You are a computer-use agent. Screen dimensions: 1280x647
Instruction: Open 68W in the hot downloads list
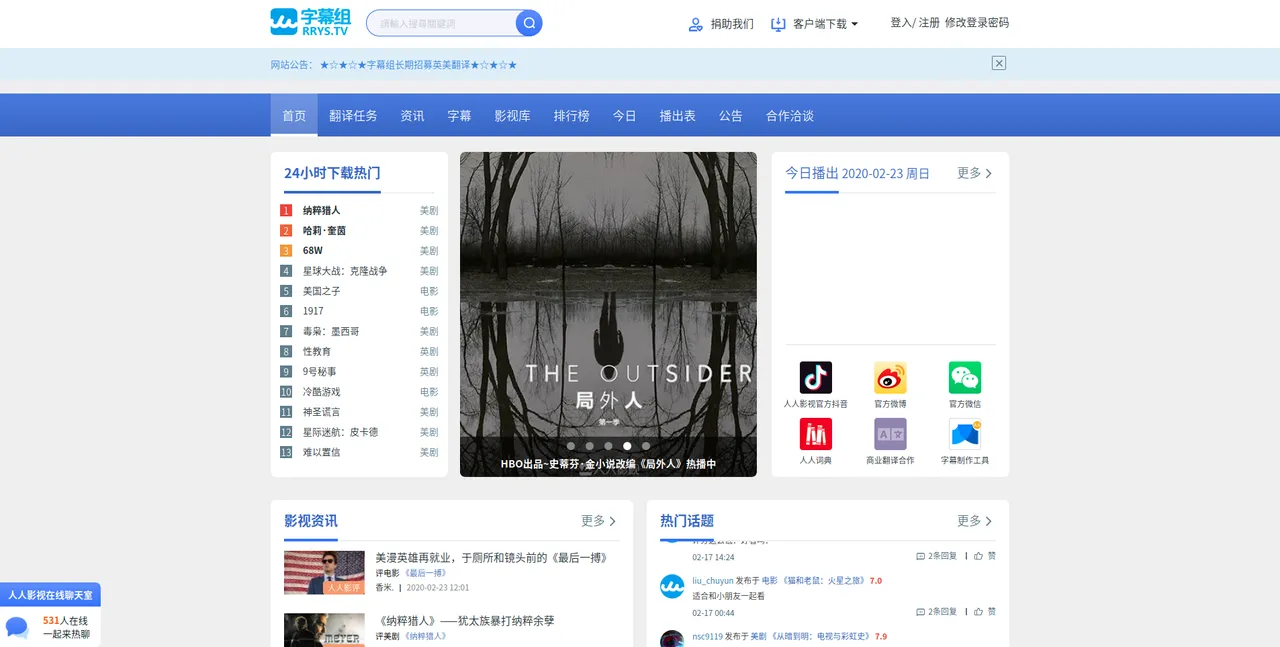click(x=313, y=251)
